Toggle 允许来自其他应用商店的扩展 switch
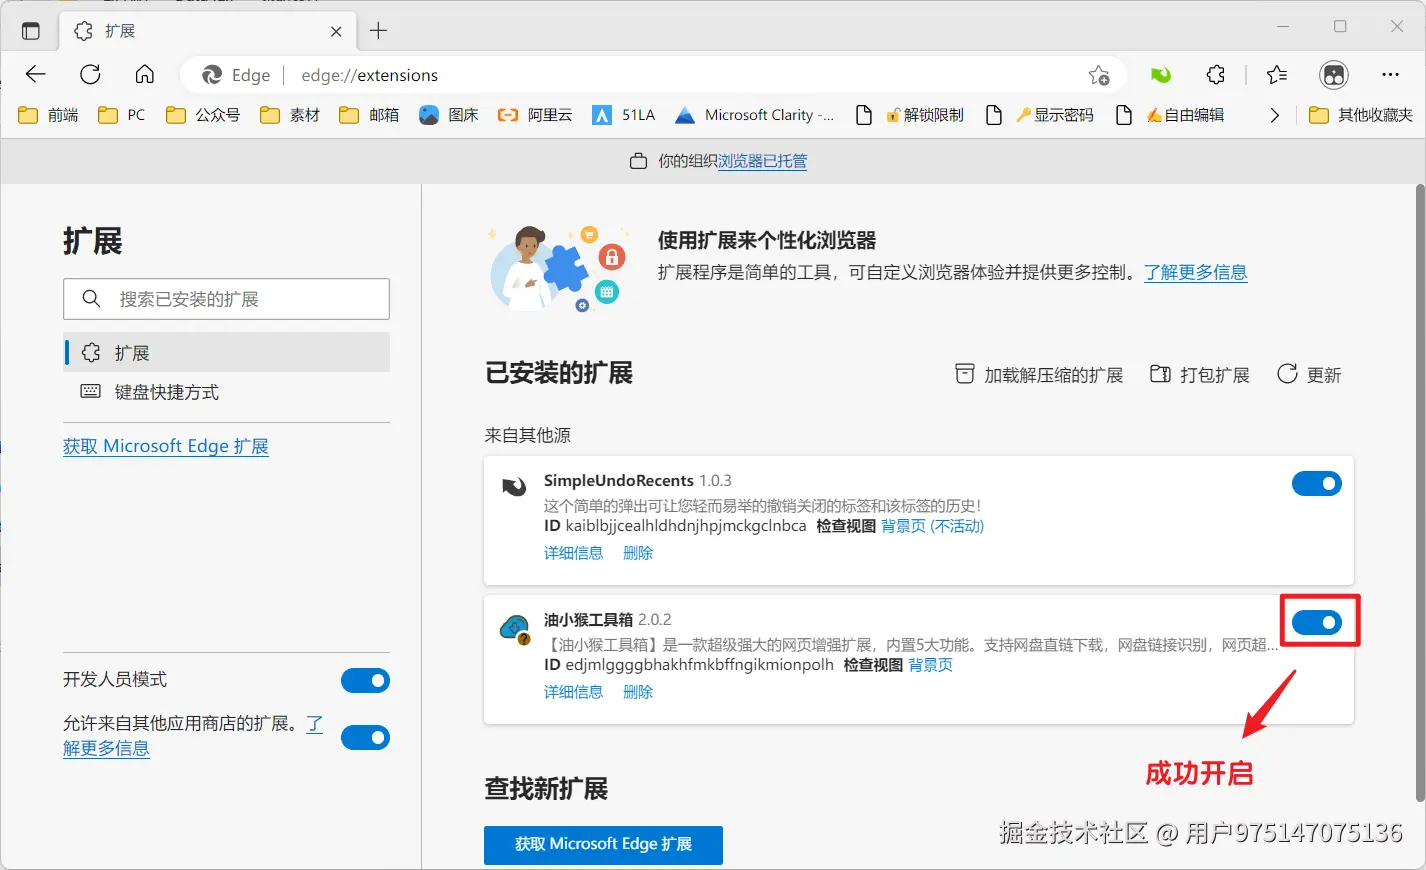The width and height of the screenshot is (1426, 870). (x=365, y=738)
